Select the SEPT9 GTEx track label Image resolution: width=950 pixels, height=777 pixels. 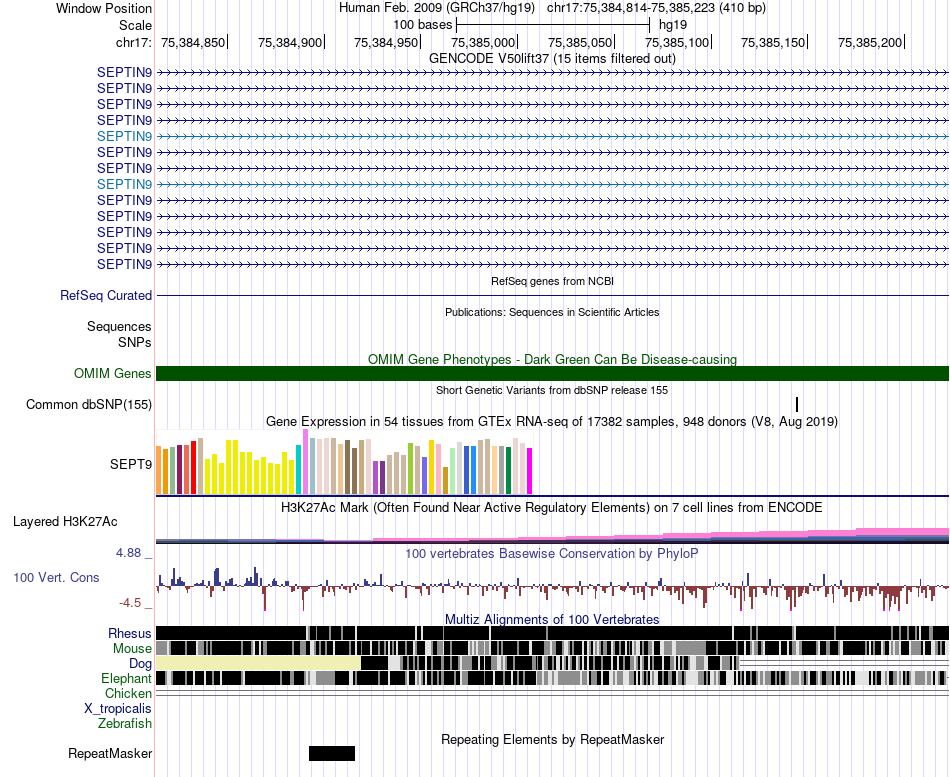131,464
